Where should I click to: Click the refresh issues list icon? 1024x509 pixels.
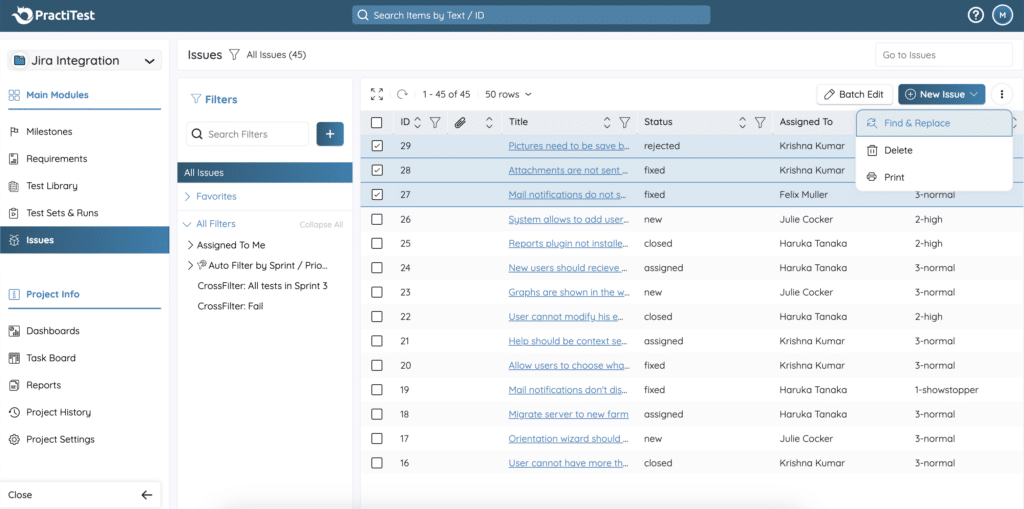[403, 94]
